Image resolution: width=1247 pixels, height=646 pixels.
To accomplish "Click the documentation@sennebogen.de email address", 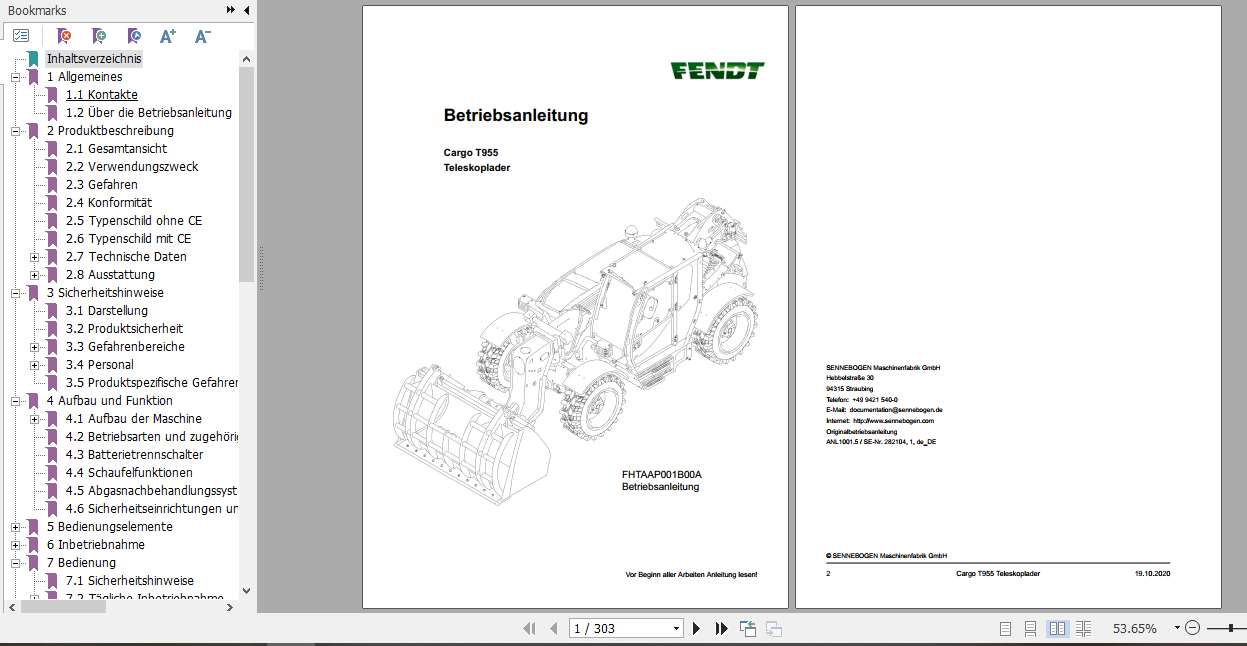I will [x=896, y=410].
